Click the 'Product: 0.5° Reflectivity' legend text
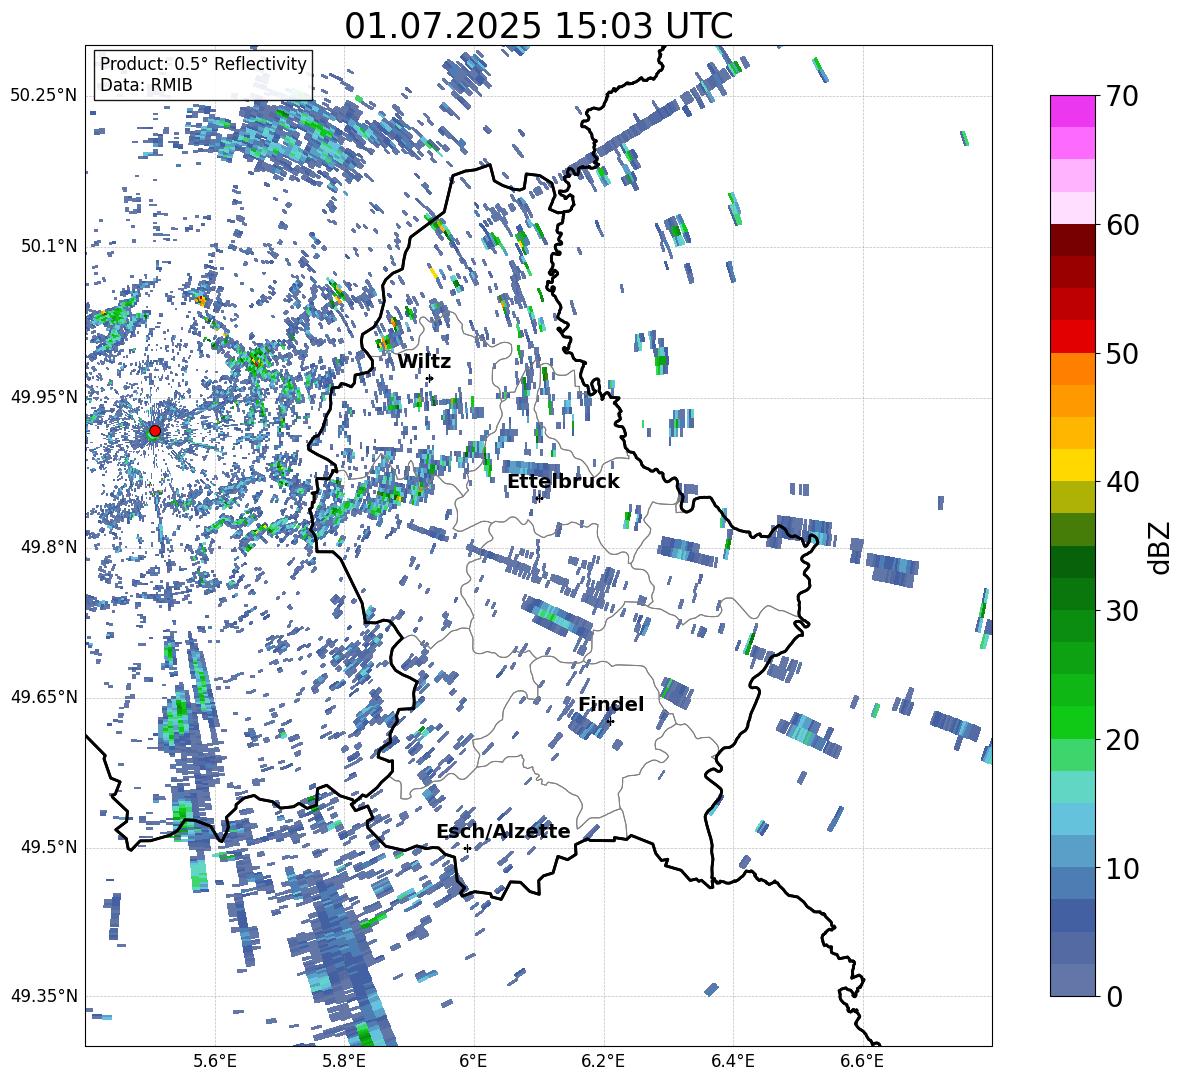1184x1081 pixels. pos(204,63)
